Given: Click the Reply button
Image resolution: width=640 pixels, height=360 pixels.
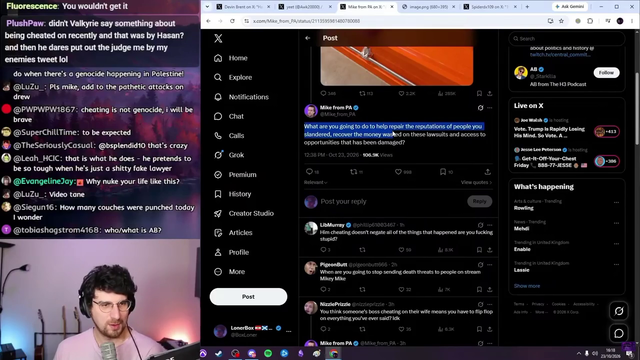Looking at the screenshot, I should pyautogui.click(x=479, y=201).
